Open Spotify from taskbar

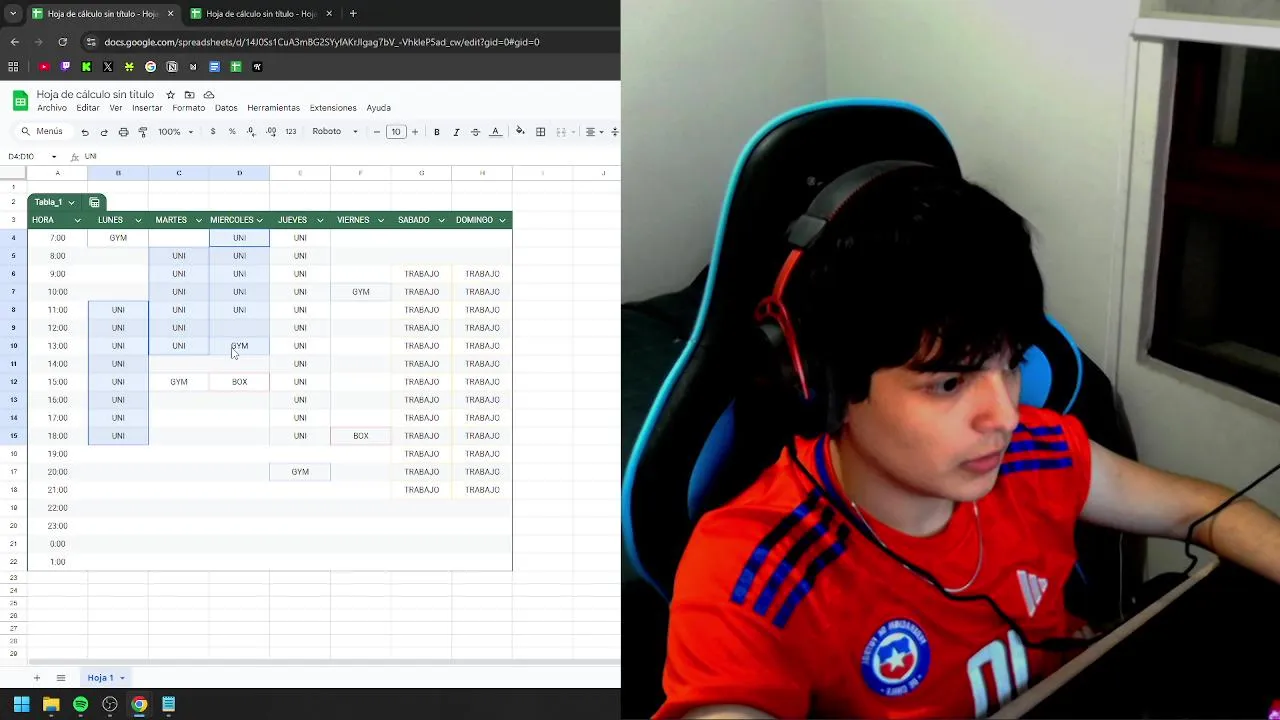pos(80,704)
